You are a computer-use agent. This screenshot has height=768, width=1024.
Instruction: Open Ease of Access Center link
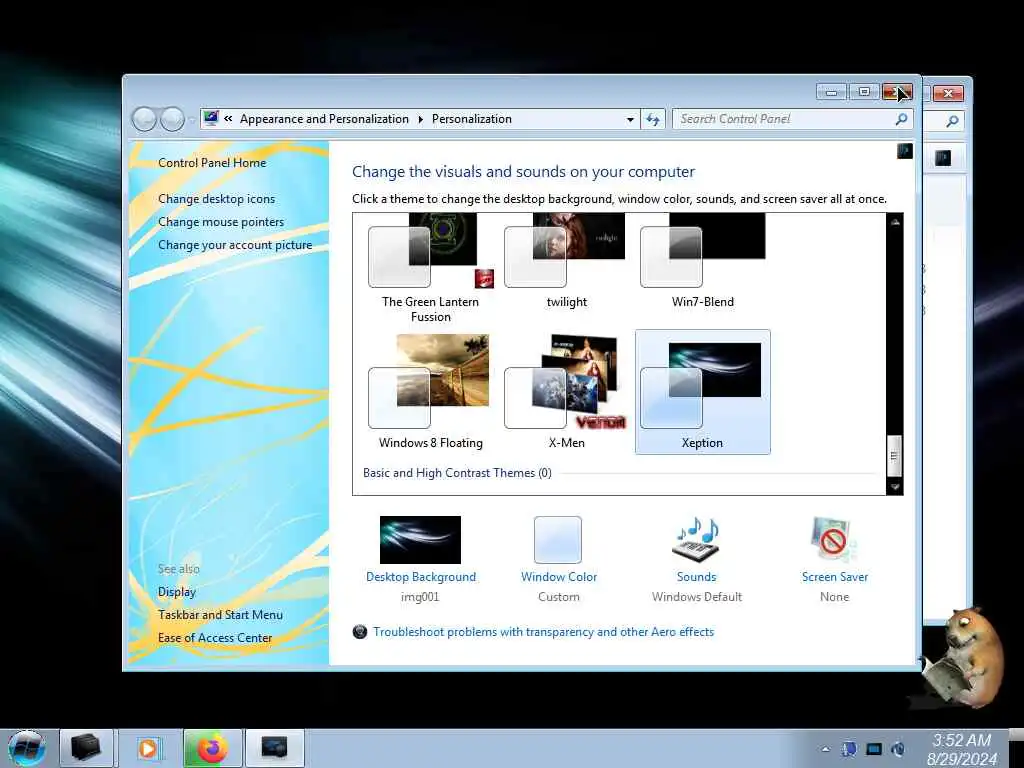215,637
